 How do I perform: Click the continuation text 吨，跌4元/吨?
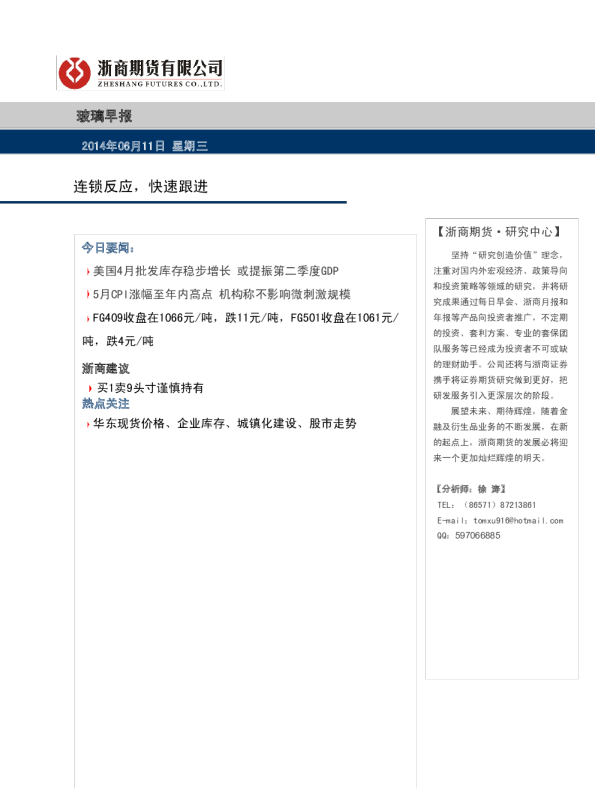(118, 341)
